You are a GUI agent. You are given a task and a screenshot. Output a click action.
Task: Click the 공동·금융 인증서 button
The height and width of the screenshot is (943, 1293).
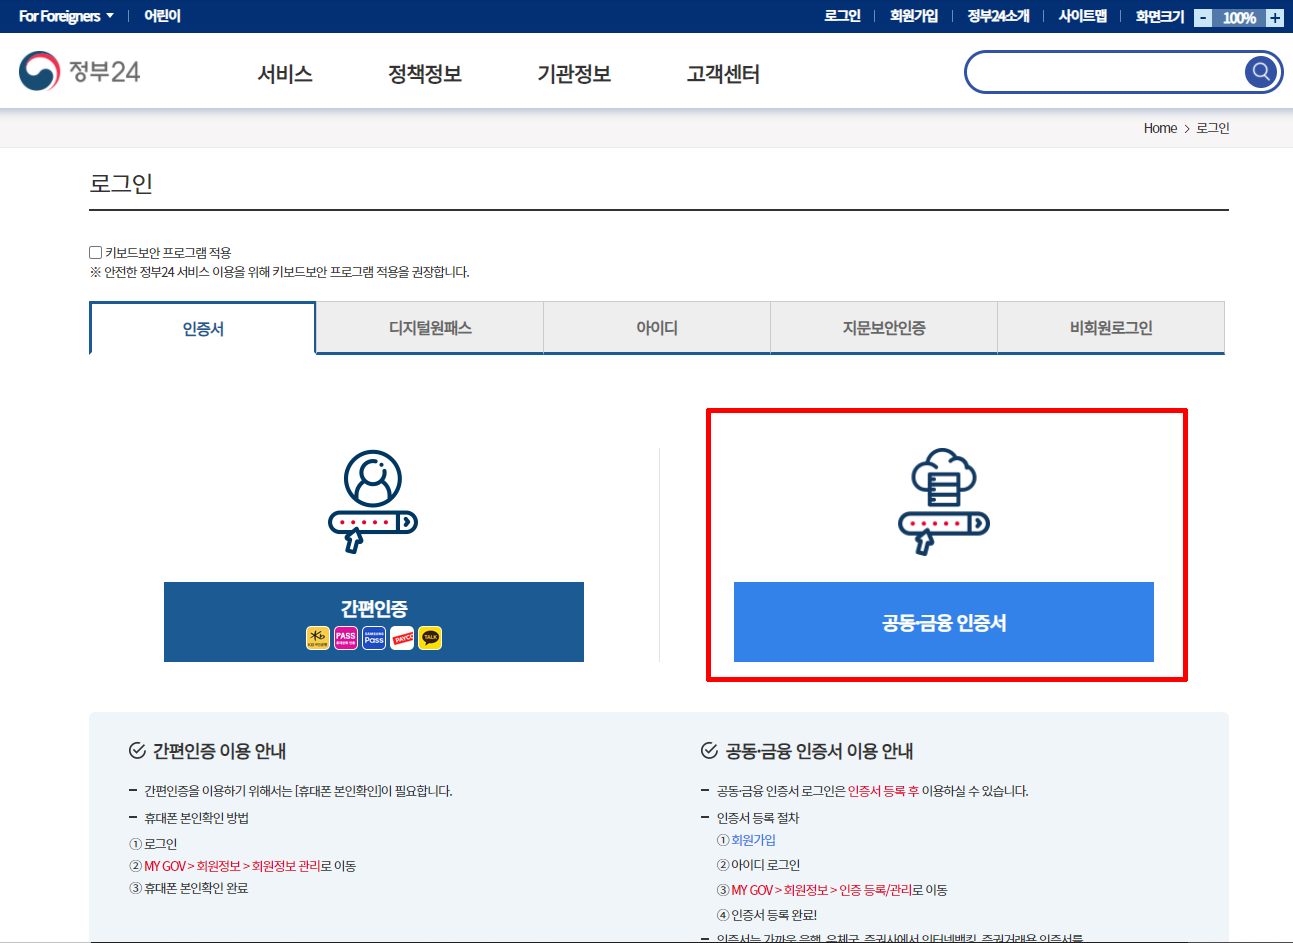pyautogui.click(x=943, y=622)
